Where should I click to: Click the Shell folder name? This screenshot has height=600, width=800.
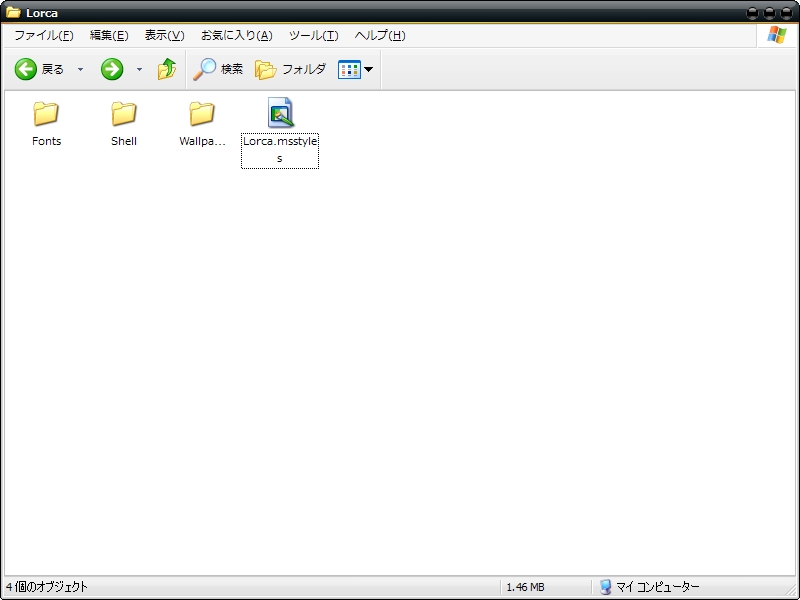[x=124, y=141]
